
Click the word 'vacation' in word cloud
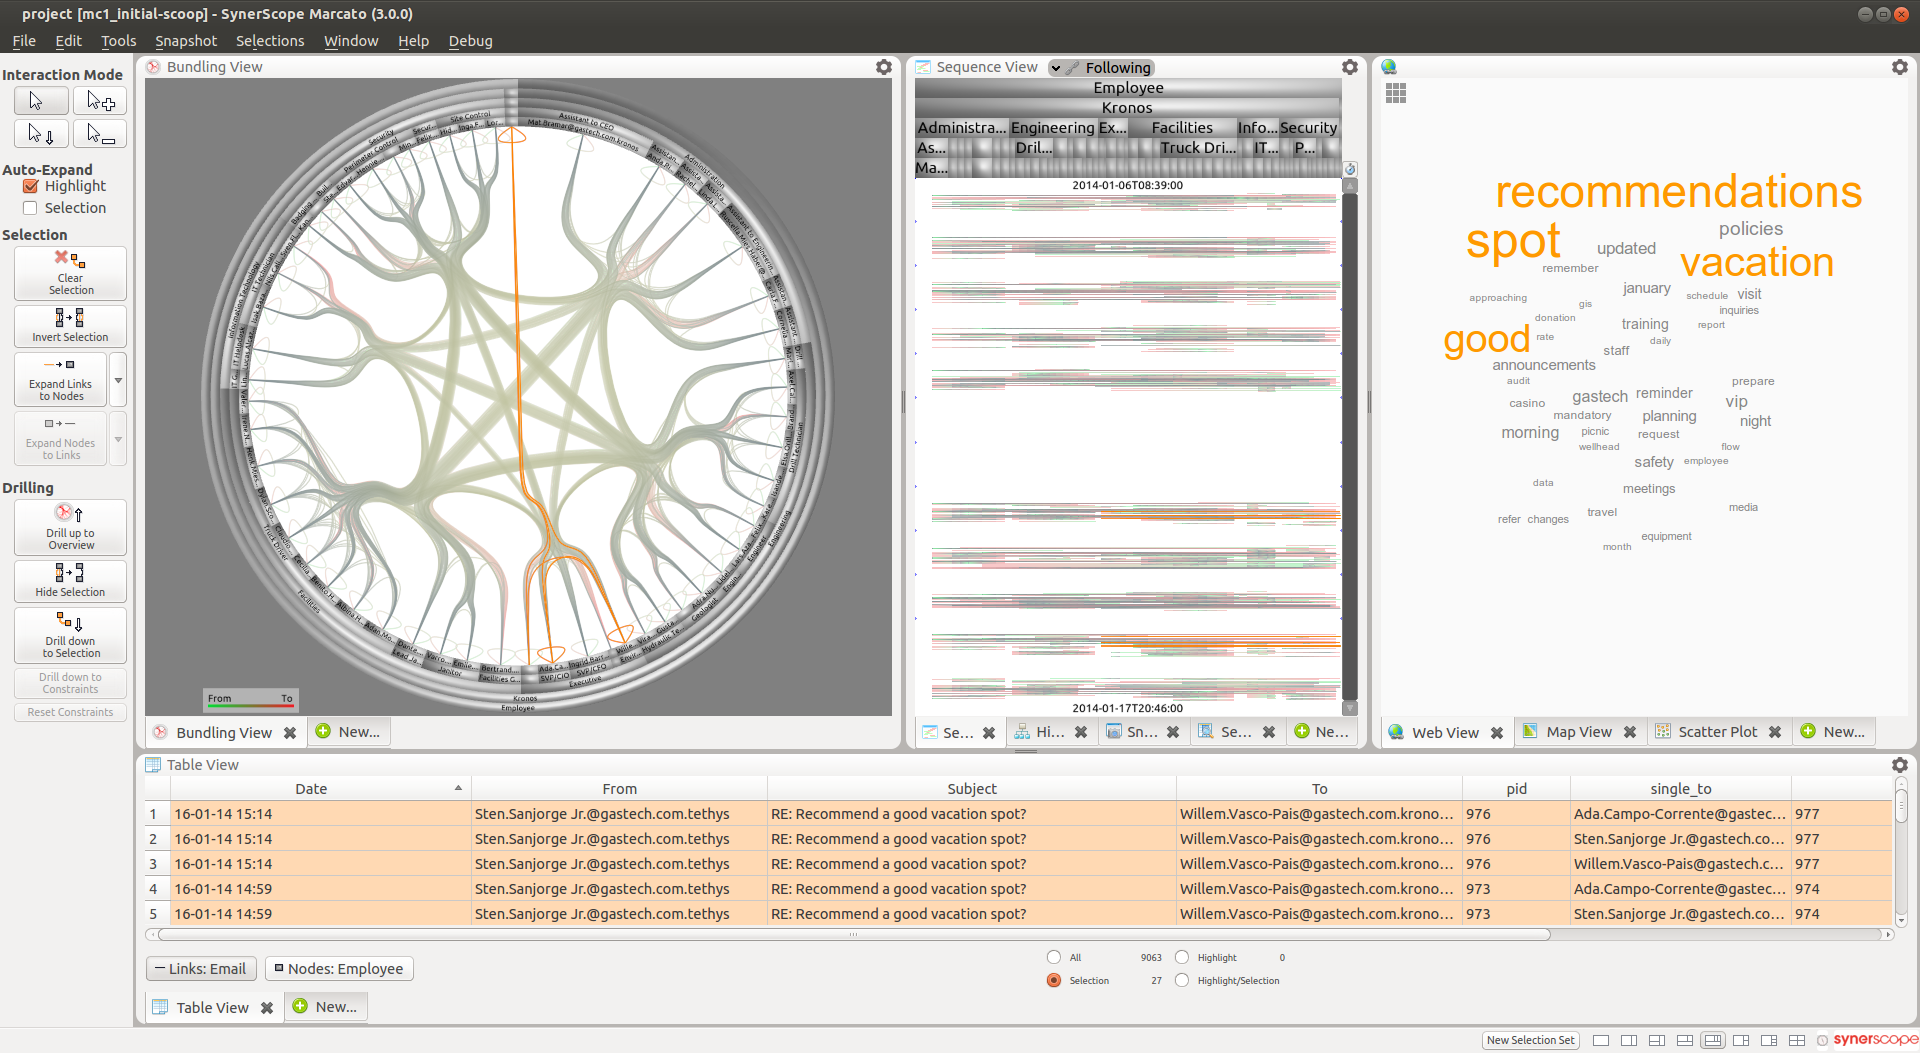click(x=1757, y=263)
